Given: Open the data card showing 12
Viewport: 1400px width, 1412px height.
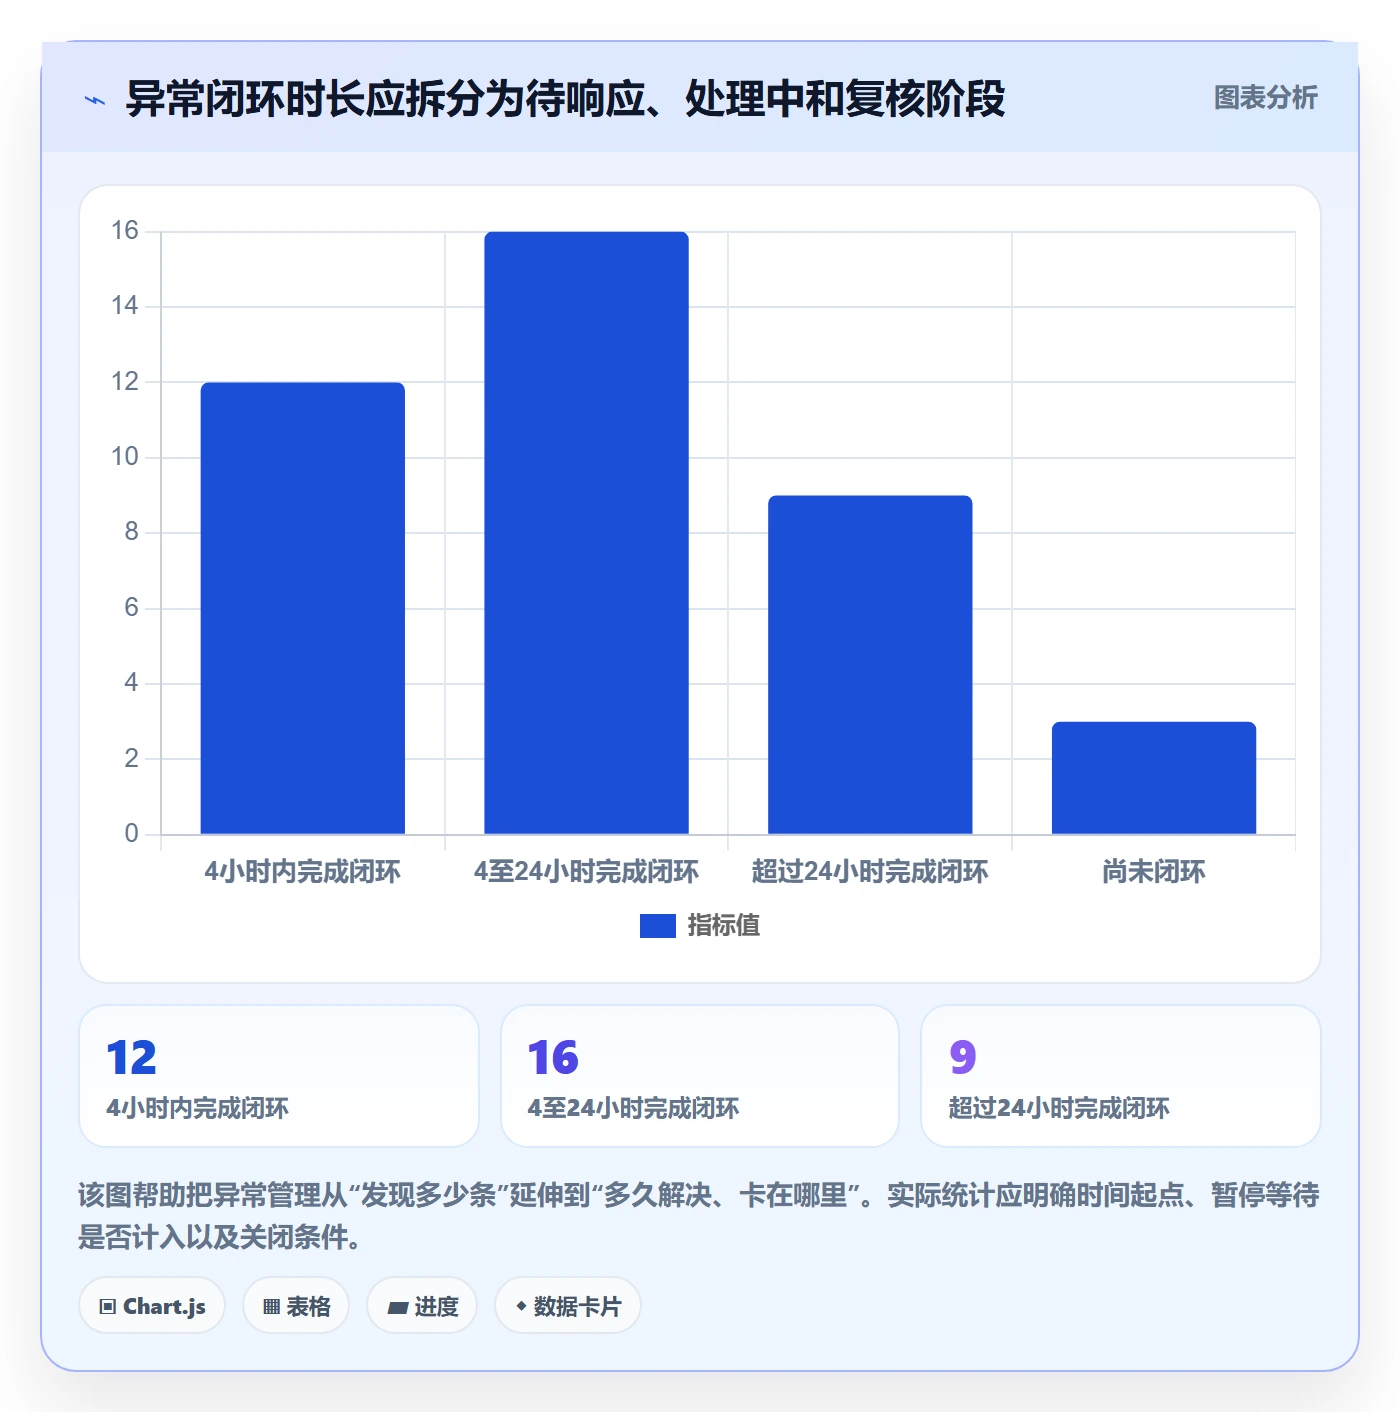Looking at the screenshot, I should point(279,1076).
